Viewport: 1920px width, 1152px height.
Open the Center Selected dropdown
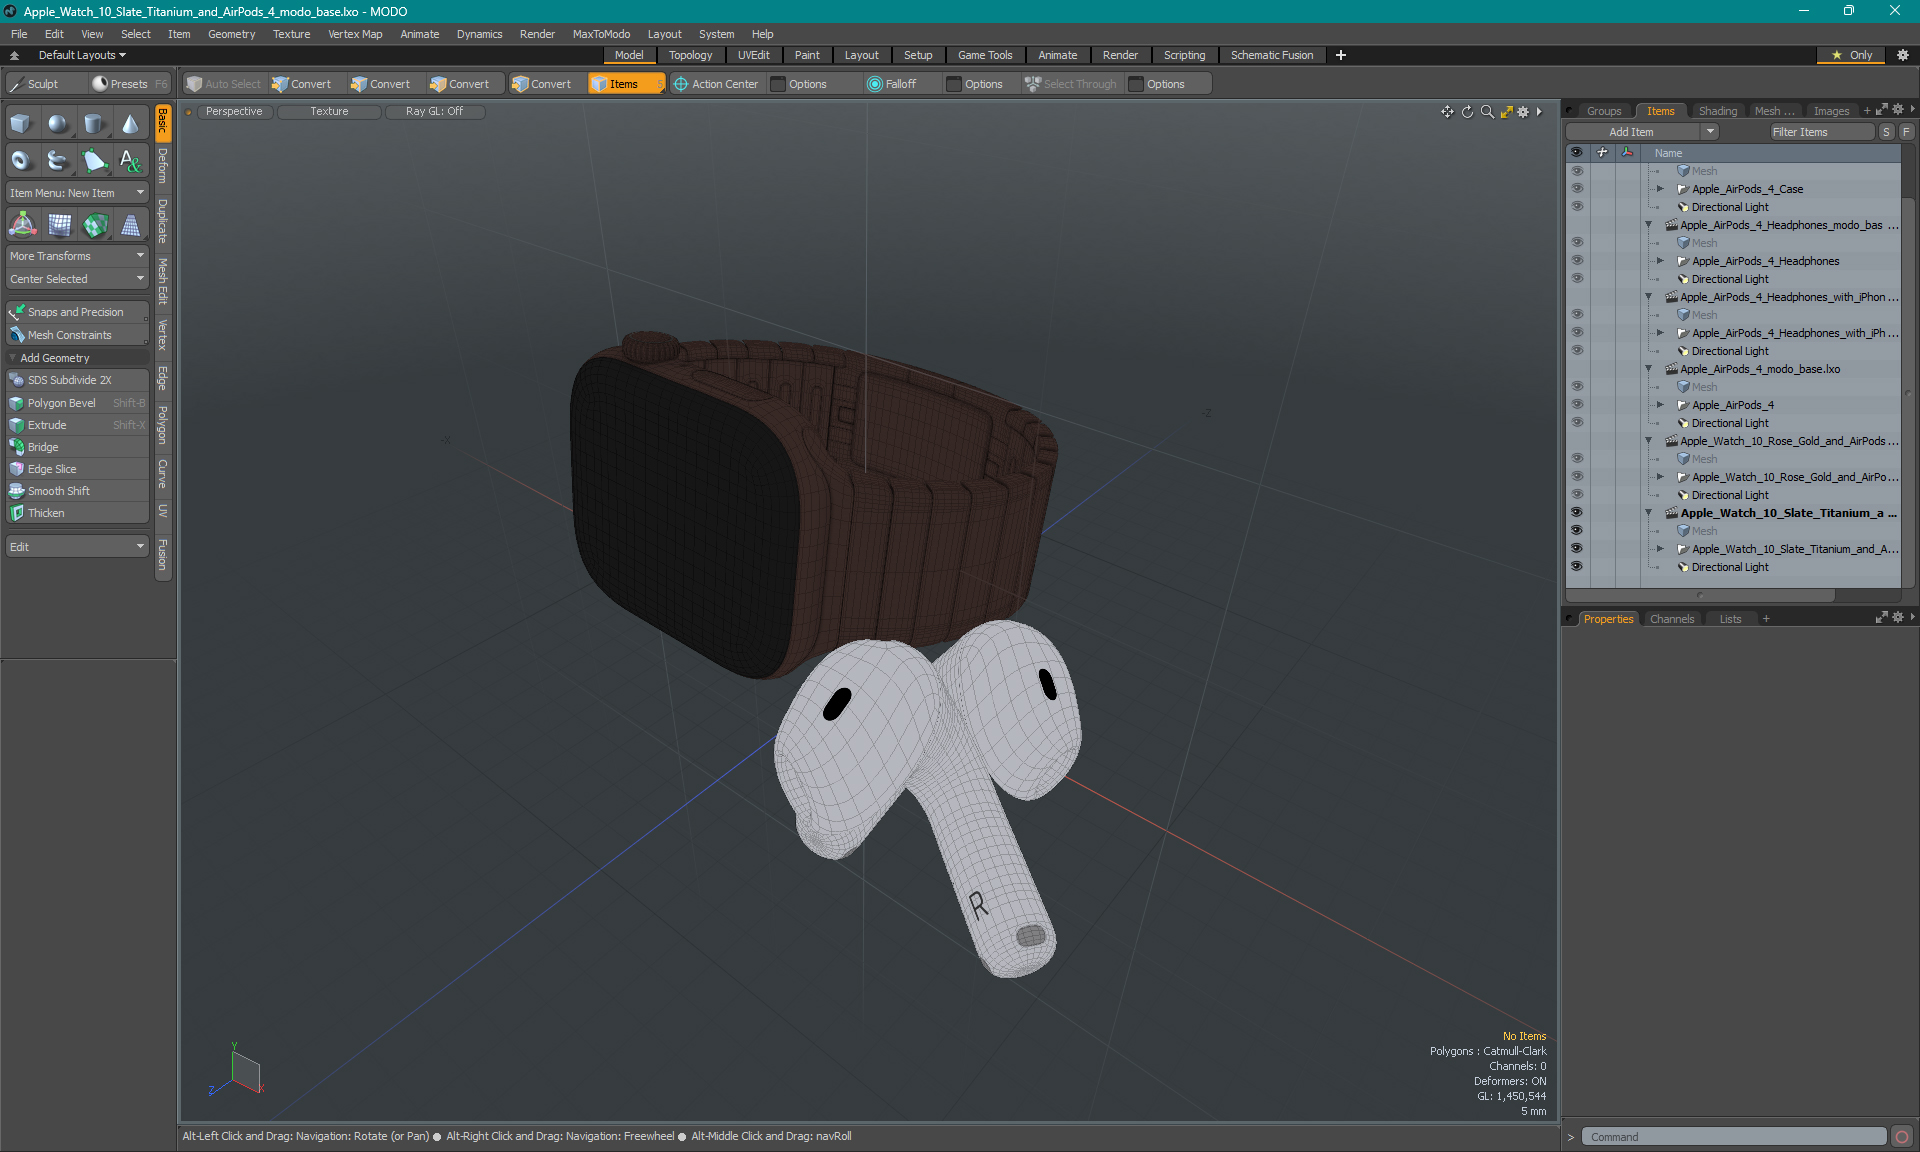pos(77,279)
